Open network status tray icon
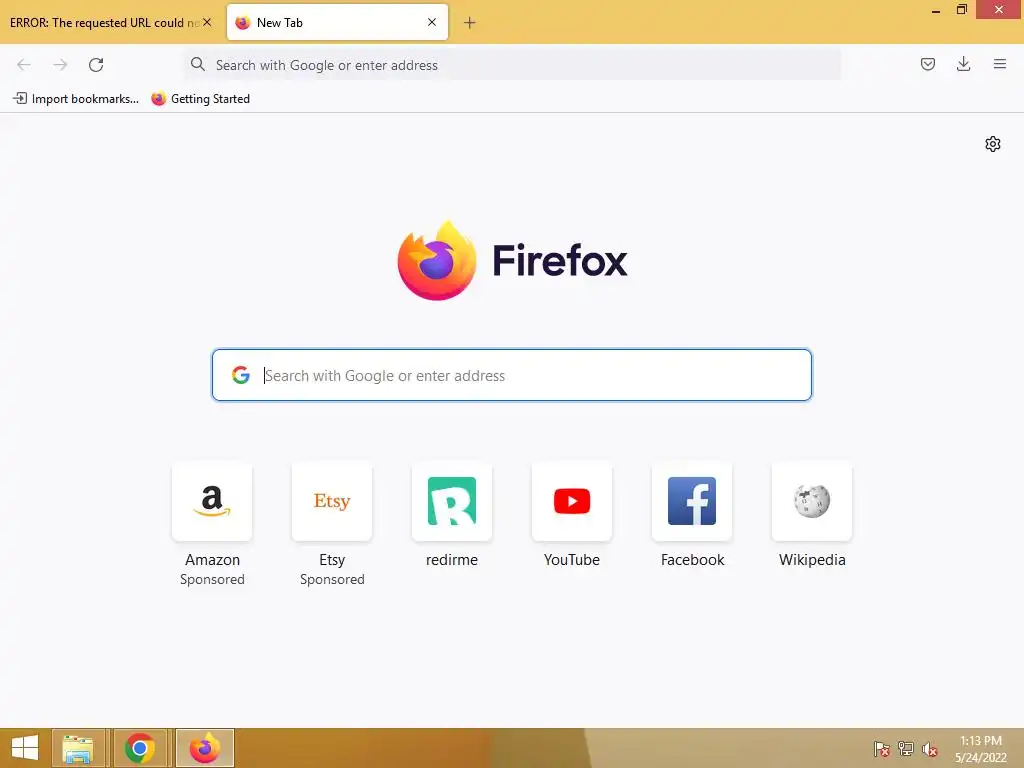The height and width of the screenshot is (768, 1024). pyautogui.click(x=905, y=749)
